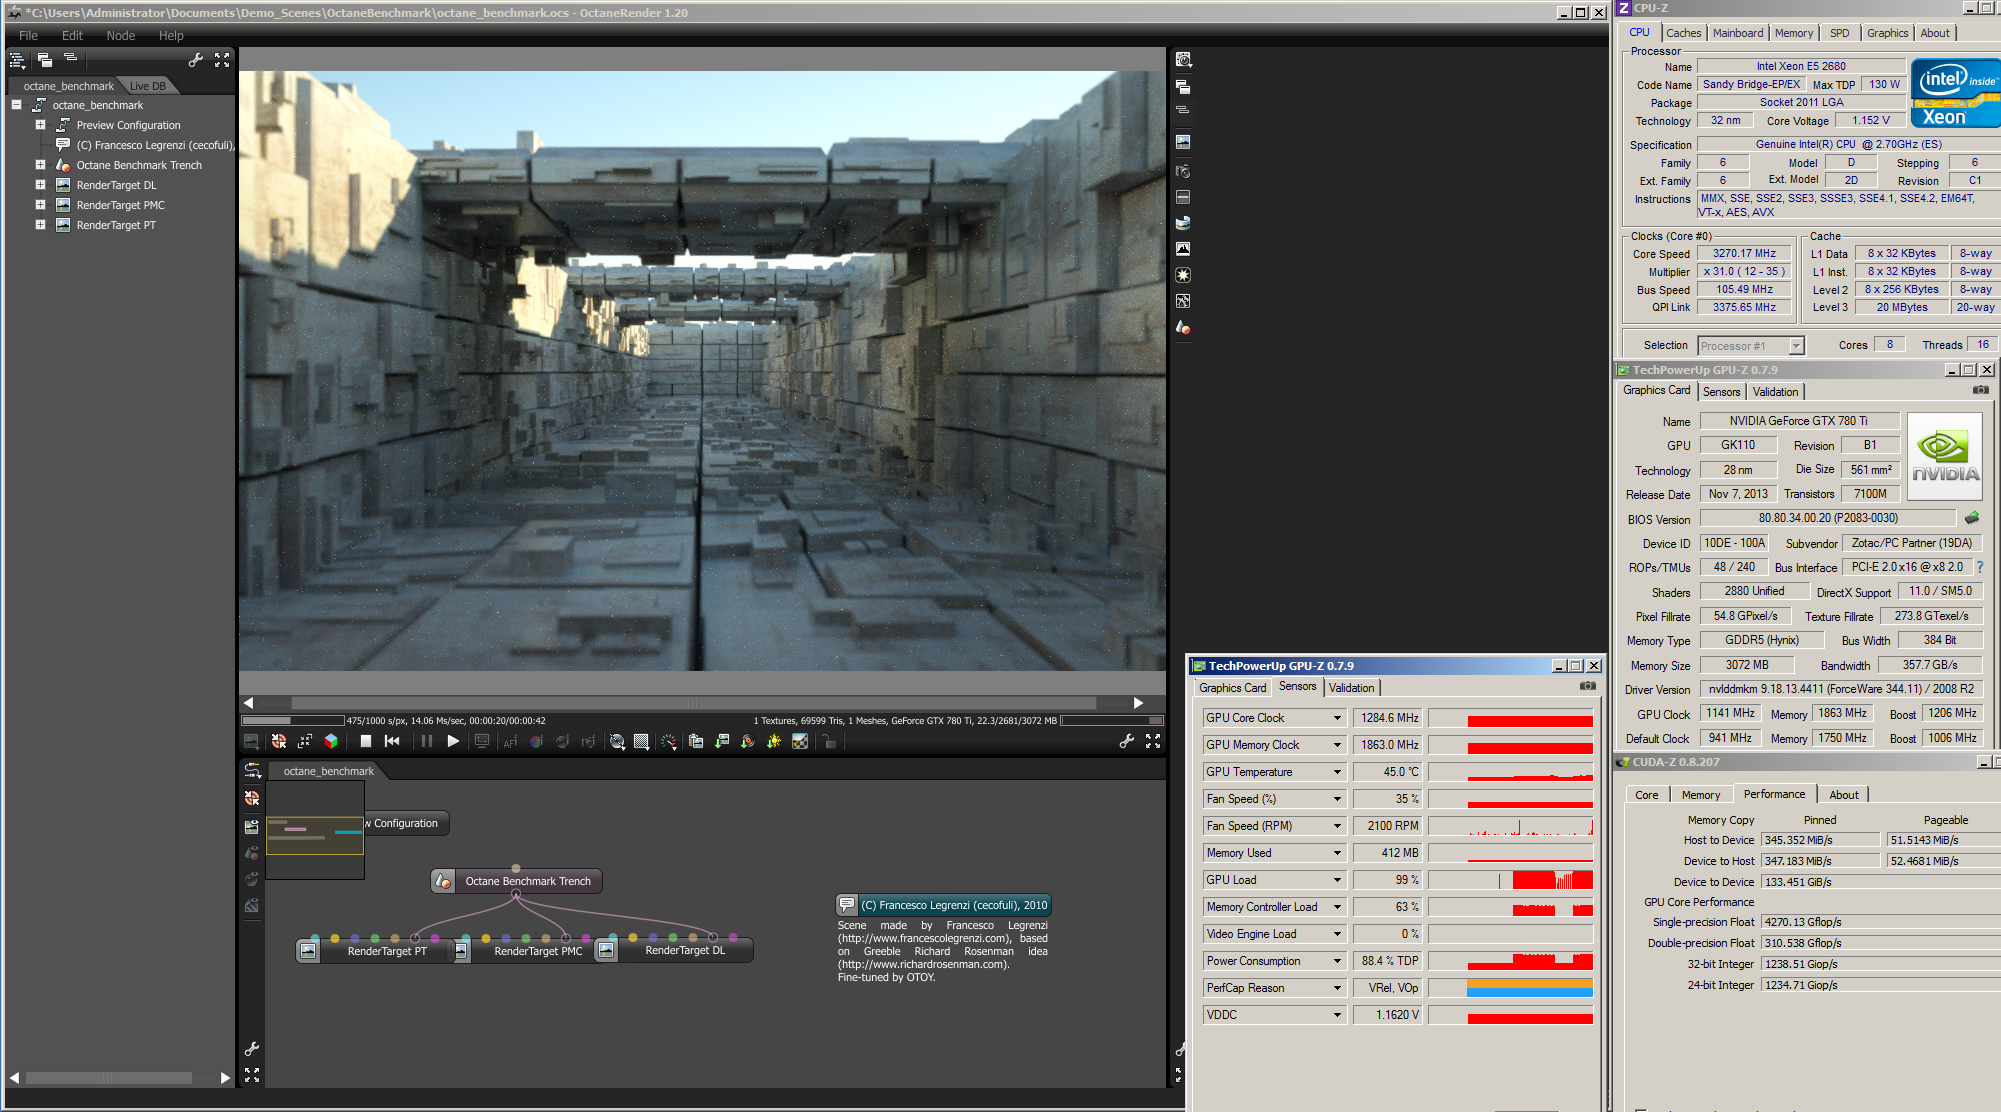The width and height of the screenshot is (2001, 1112).
Task: Expand the RenderTarget DL tree node
Action: click(x=40, y=185)
